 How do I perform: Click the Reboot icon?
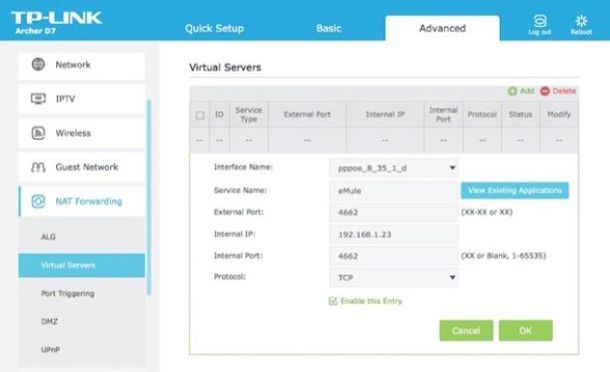581,21
